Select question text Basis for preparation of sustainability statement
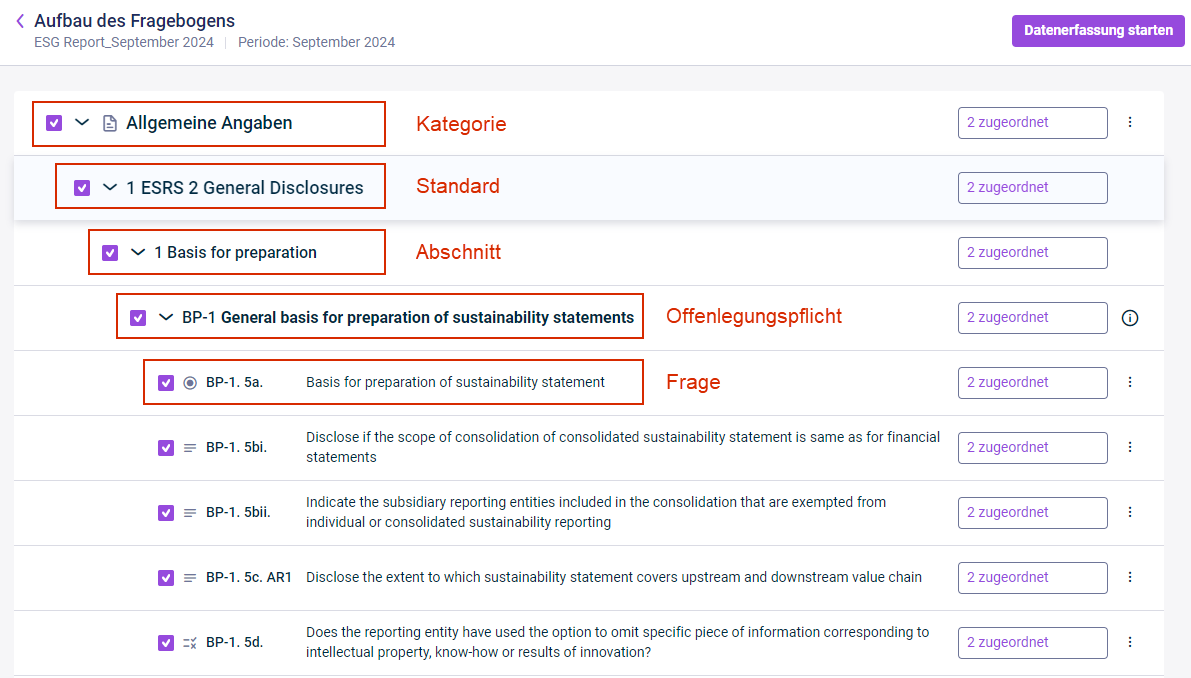 click(x=455, y=383)
